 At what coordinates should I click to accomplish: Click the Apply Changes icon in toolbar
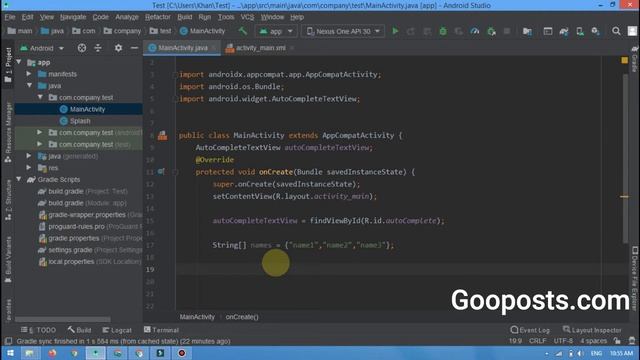point(411,31)
